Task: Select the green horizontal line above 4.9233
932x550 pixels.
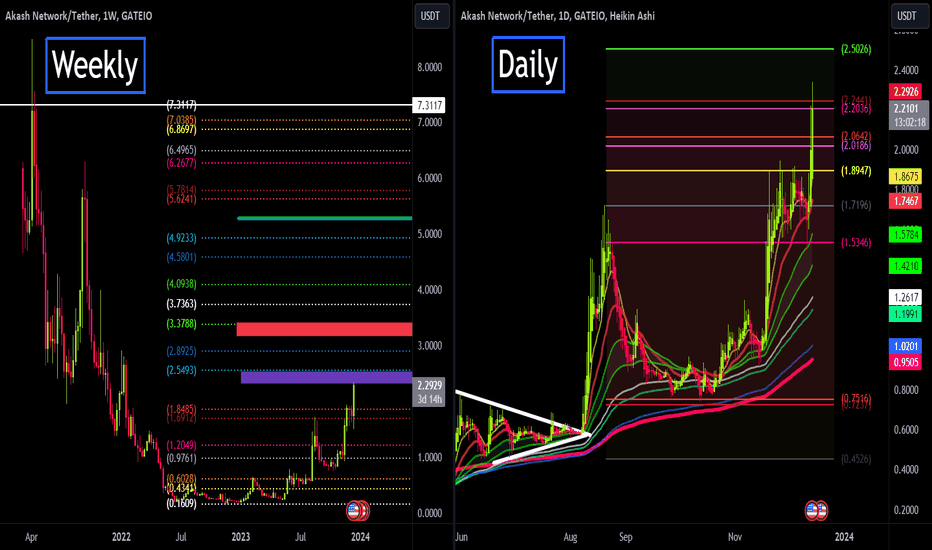Action: tap(325, 218)
